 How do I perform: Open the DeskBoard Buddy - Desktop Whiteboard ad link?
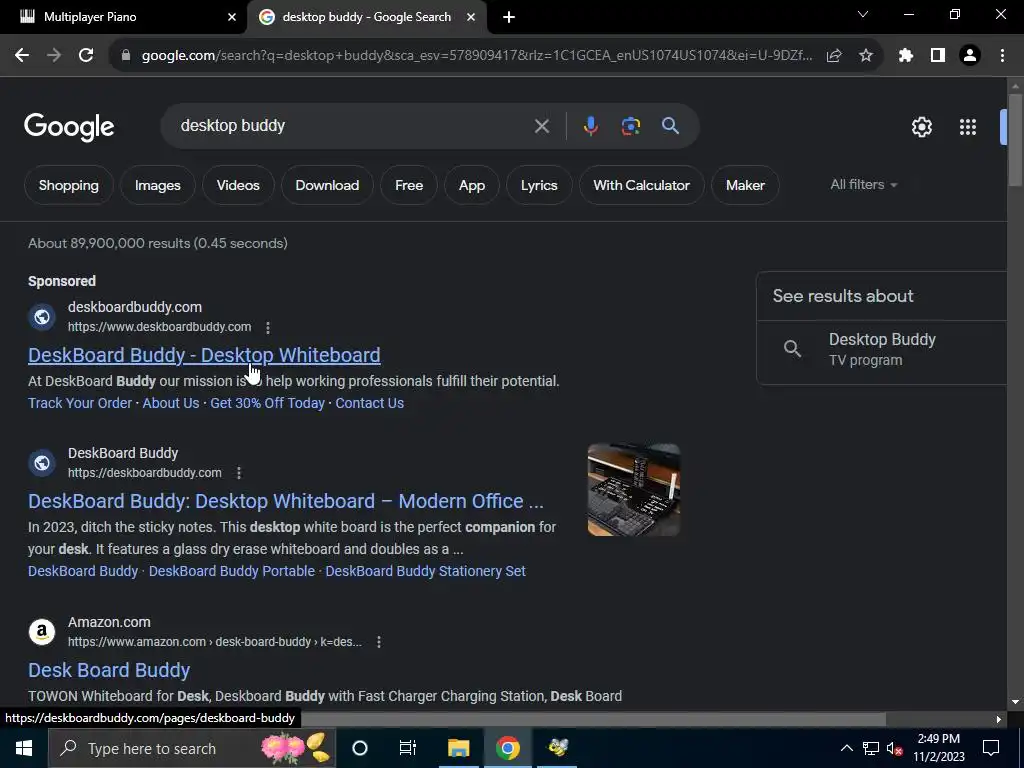(204, 355)
